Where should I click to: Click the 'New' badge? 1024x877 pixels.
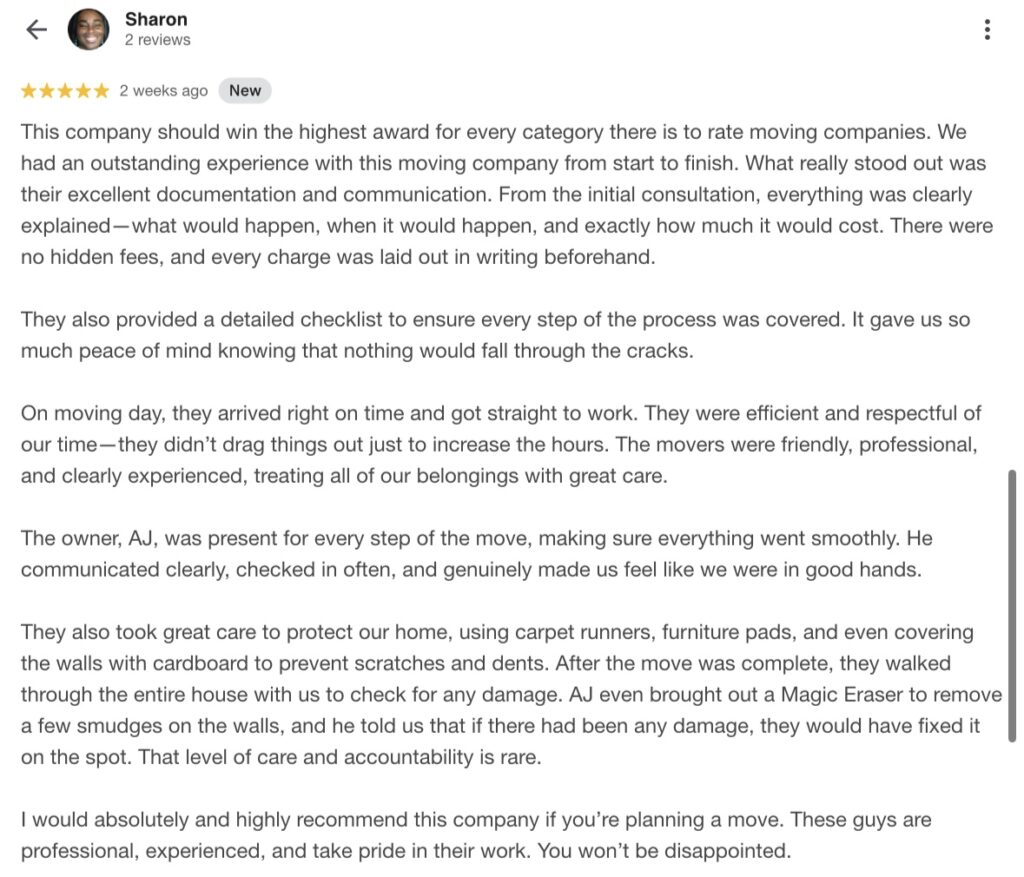[x=245, y=91]
